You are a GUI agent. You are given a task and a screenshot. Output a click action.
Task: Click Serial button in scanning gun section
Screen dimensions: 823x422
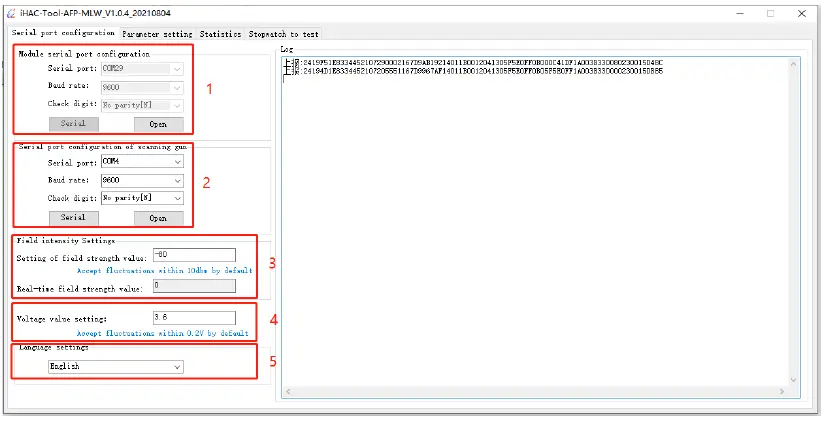coord(73,217)
